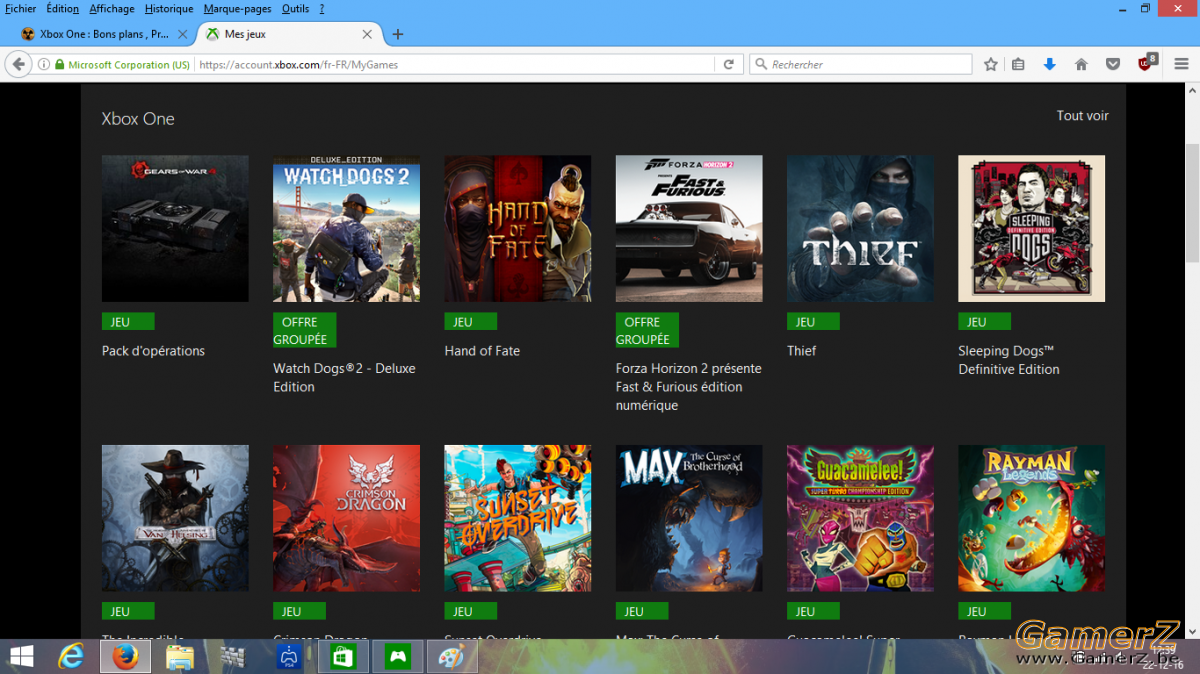Open uBlock extension icon with badge
1200x674 pixels.
click(1146, 63)
